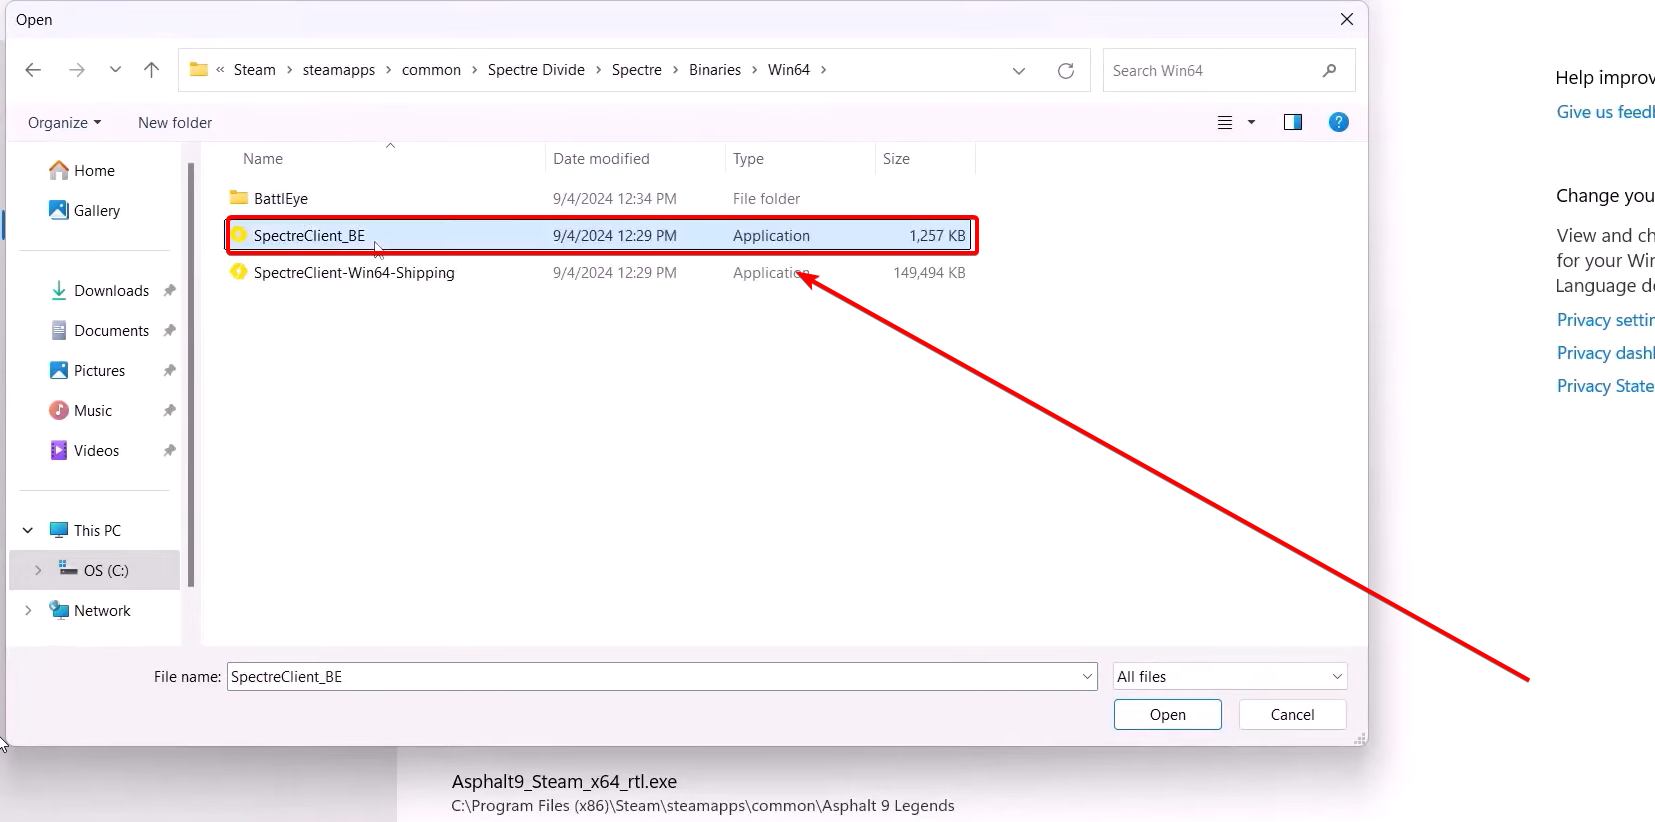Navigate to Spectre Divide breadcrumb
Screen dimensions: 1655x822
tap(536, 70)
